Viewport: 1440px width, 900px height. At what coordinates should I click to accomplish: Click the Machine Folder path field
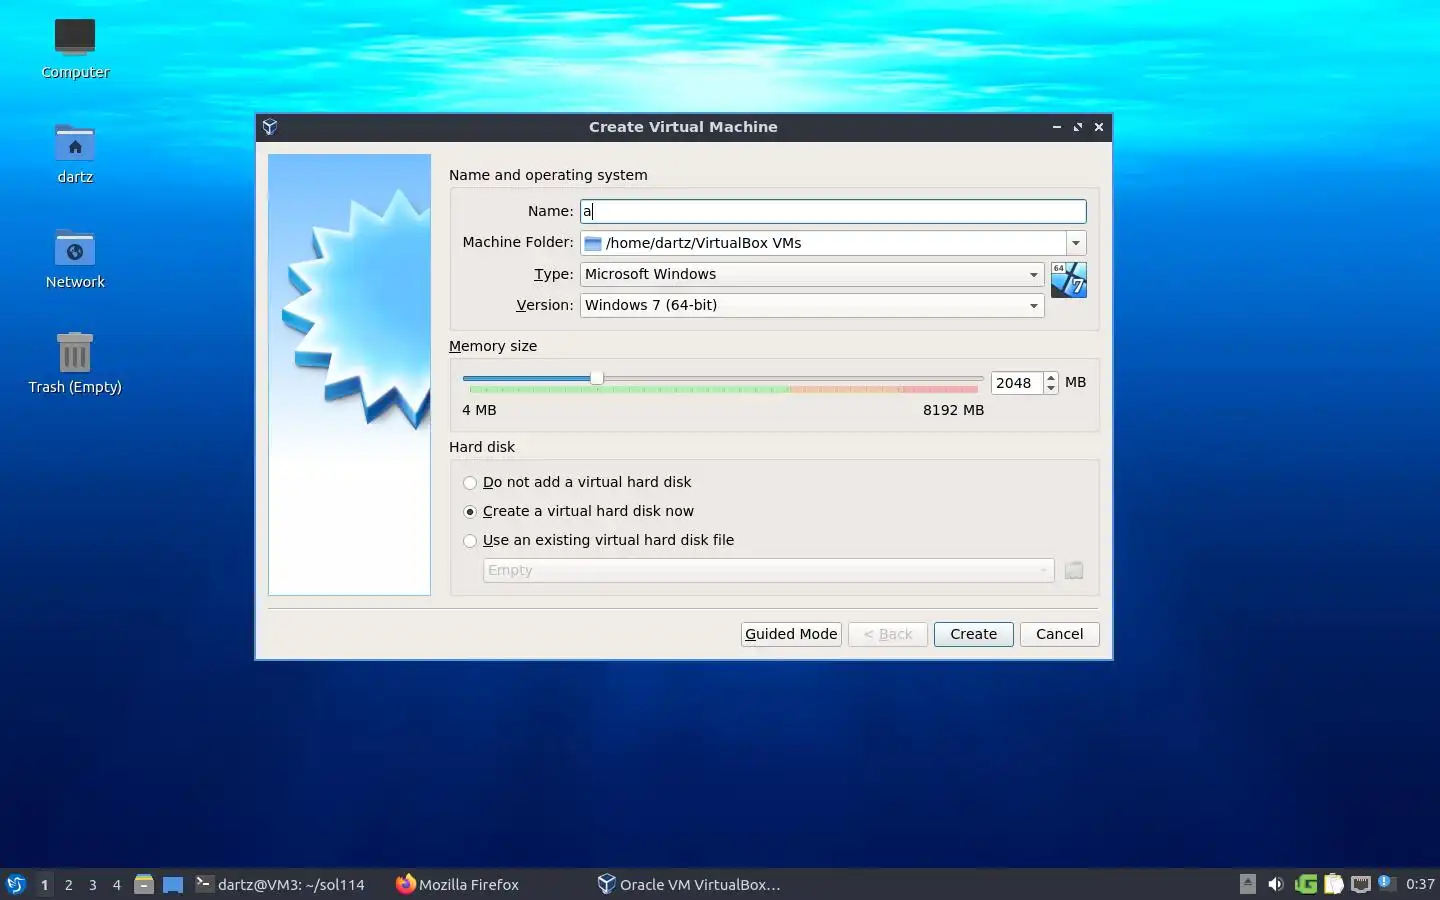point(823,243)
